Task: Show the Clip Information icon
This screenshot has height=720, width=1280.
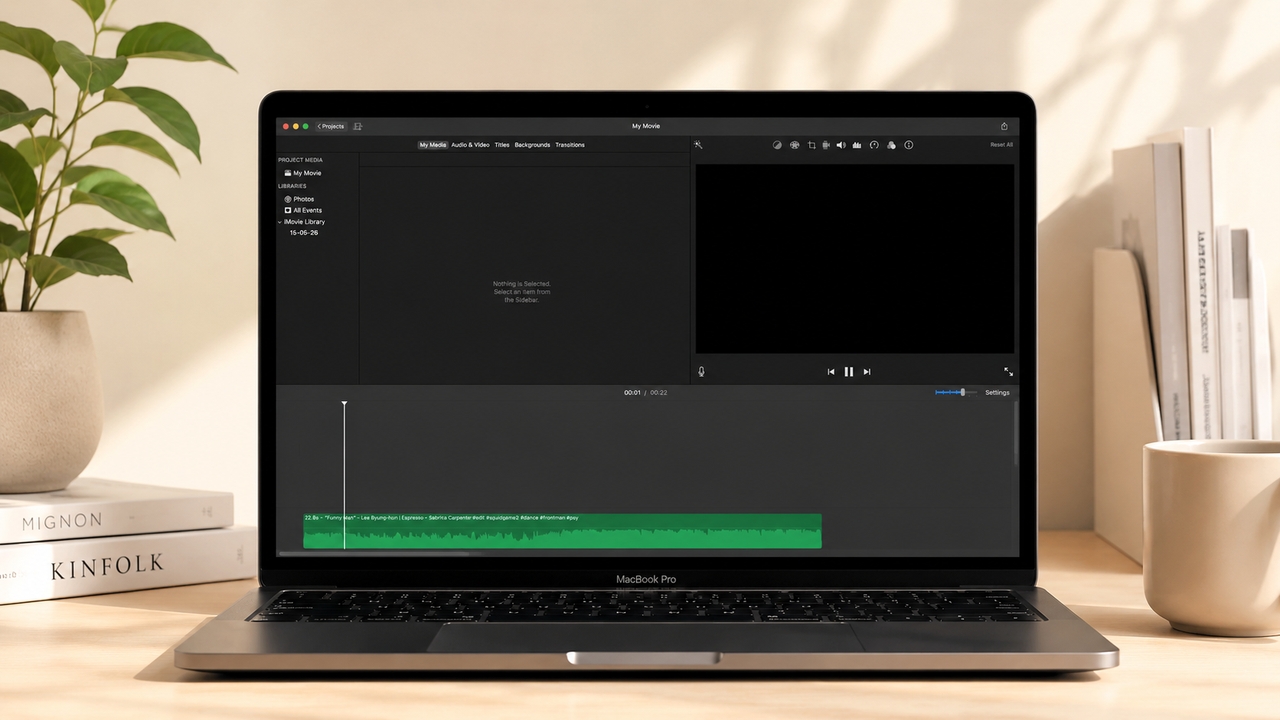Action: tap(908, 145)
